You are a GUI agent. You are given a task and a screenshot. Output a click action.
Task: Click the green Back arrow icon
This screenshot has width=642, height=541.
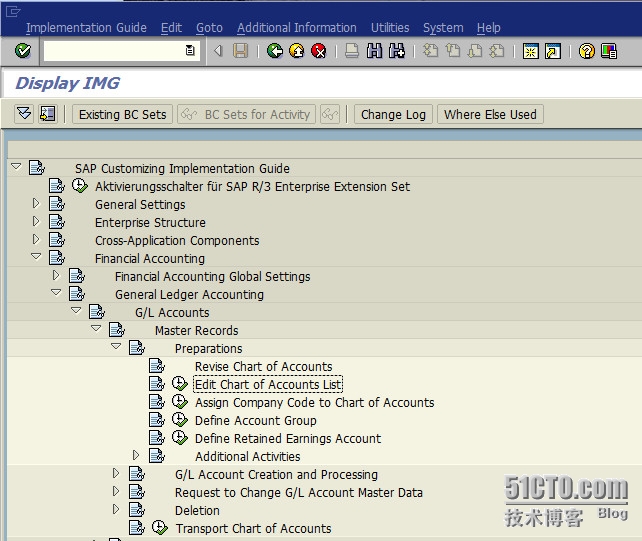pos(275,51)
